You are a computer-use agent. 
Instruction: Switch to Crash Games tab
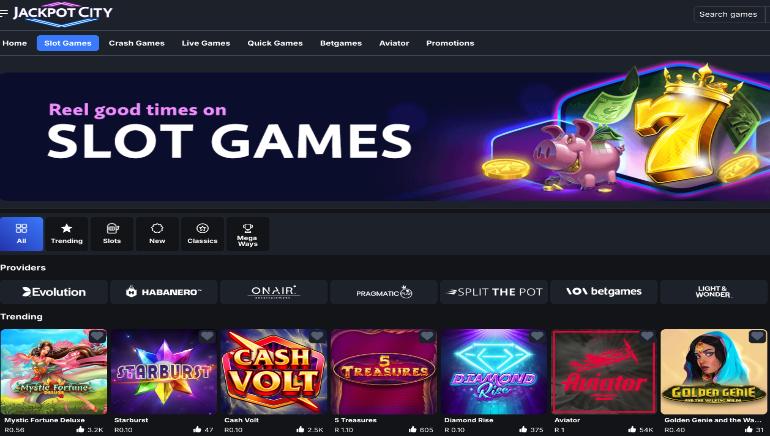coord(137,43)
